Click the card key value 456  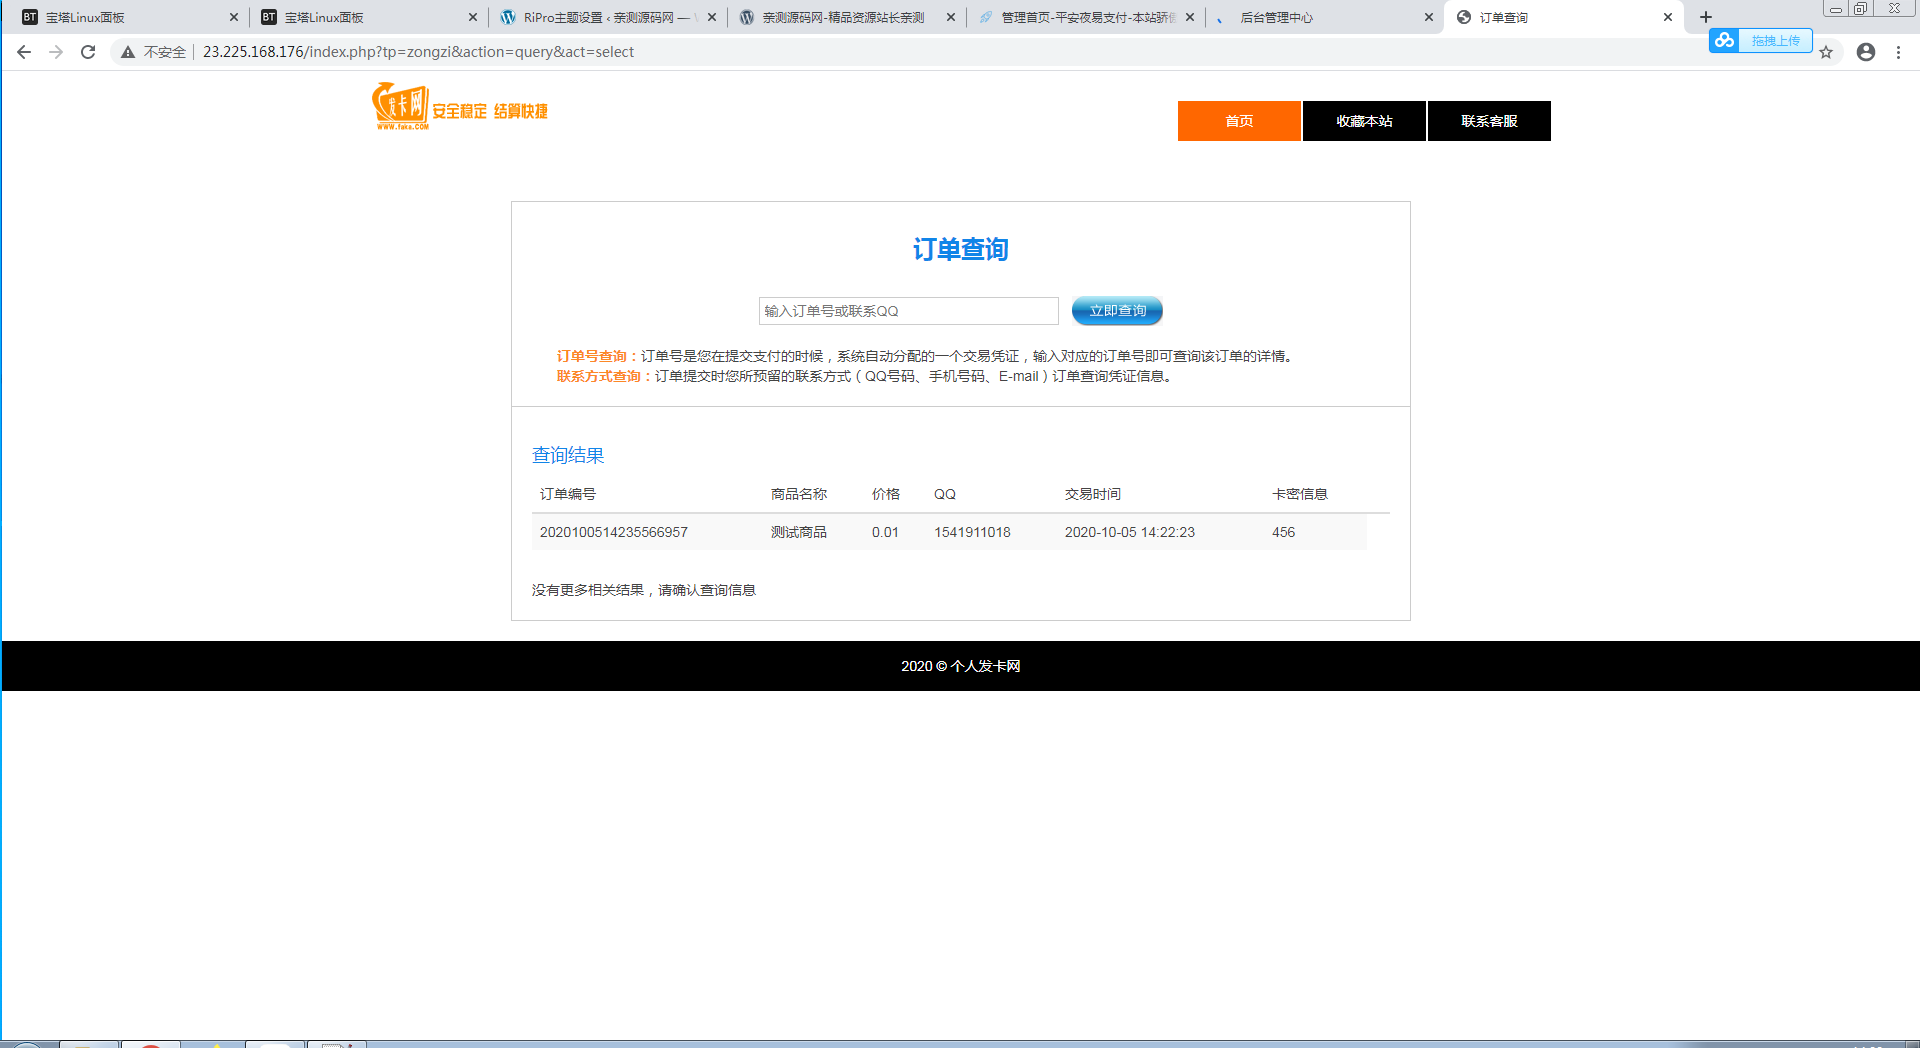coord(1283,532)
